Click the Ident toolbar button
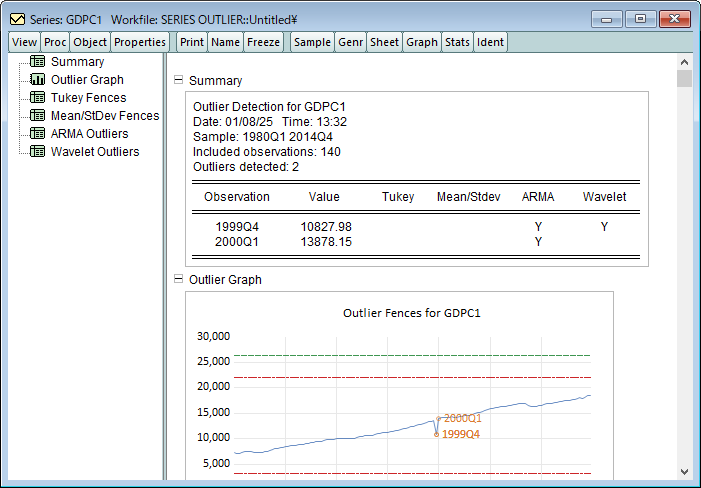The width and height of the screenshot is (701, 488). (490, 42)
